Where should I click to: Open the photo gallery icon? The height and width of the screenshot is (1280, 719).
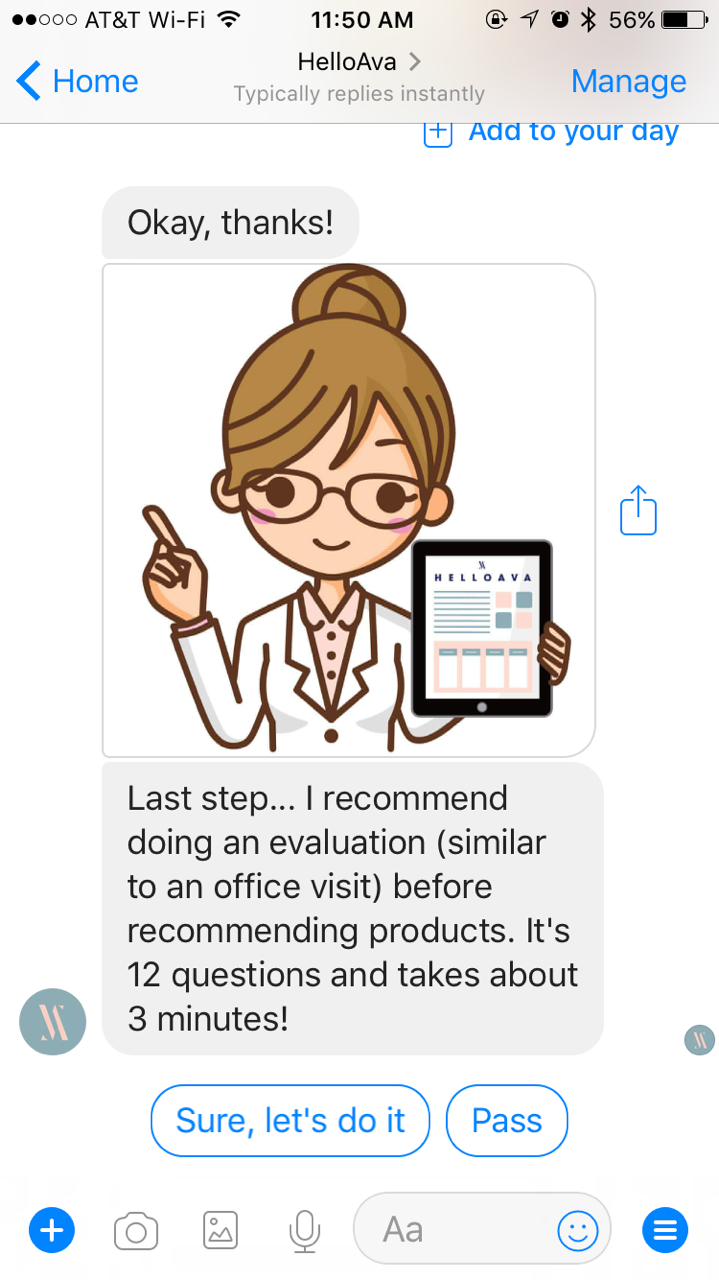coord(220,1230)
